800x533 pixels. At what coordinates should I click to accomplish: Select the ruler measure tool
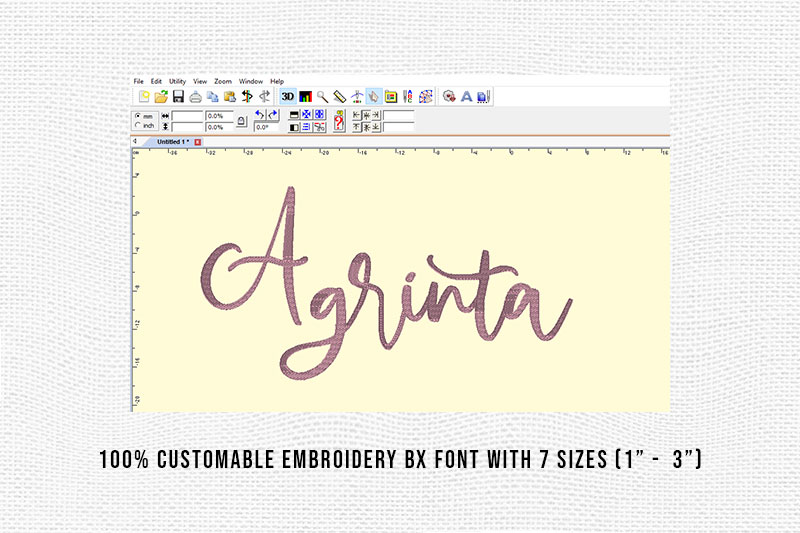[339, 96]
